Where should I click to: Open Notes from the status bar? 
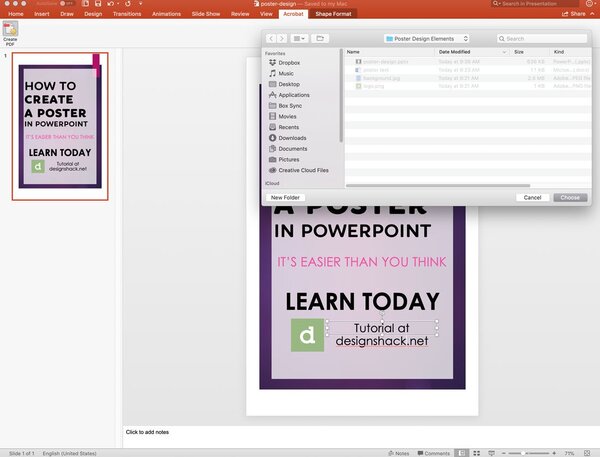coord(402,453)
